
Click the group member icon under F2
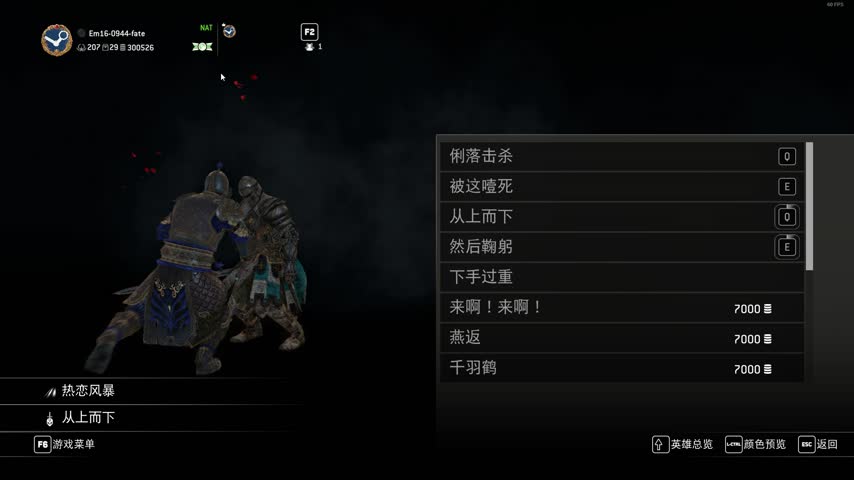[x=309, y=47]
